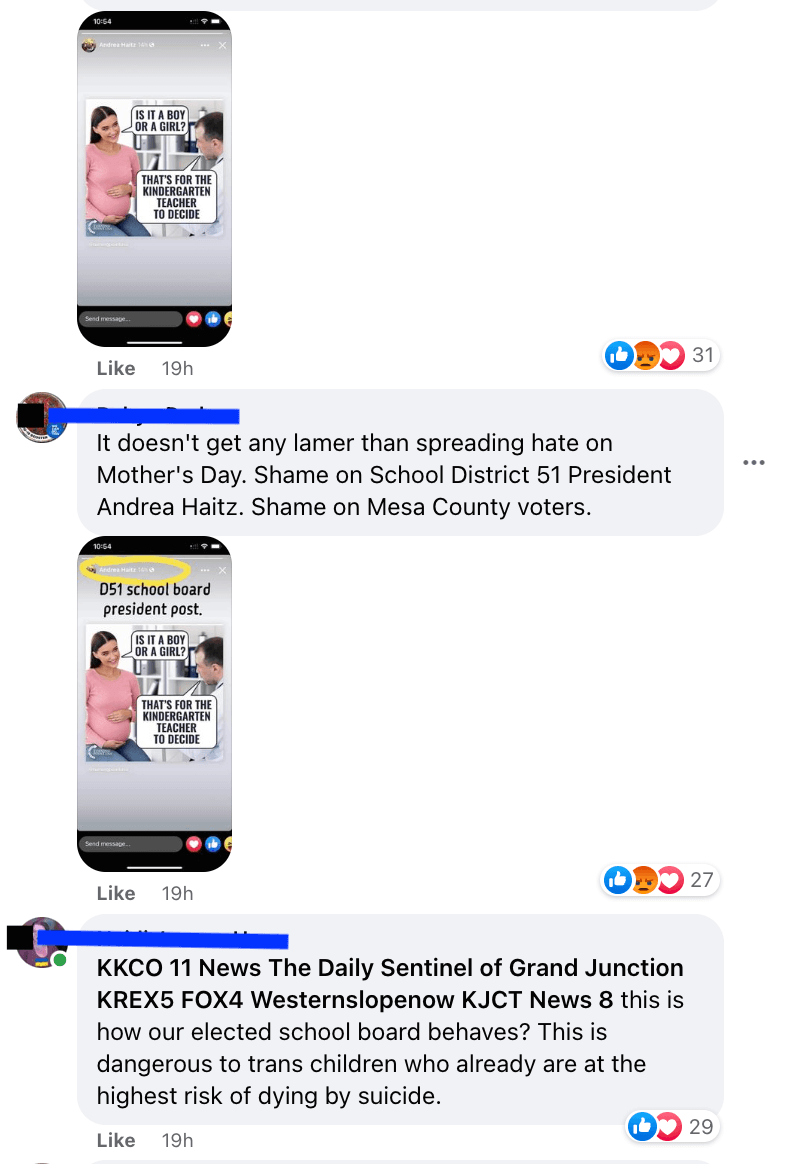
Task: Open the KREX5 FOX4 Westernslopenow tag
Action: pos(276,999)
